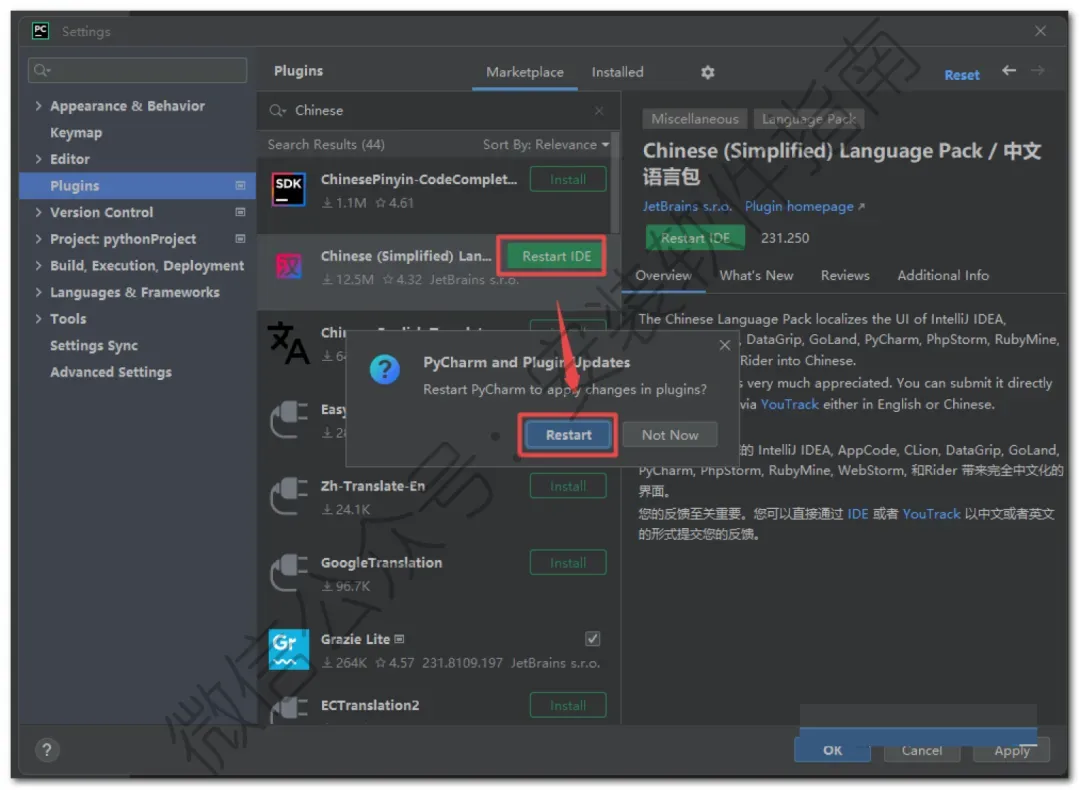Click the OK button
Screen dimensions: 1080x790
[832, 750]
